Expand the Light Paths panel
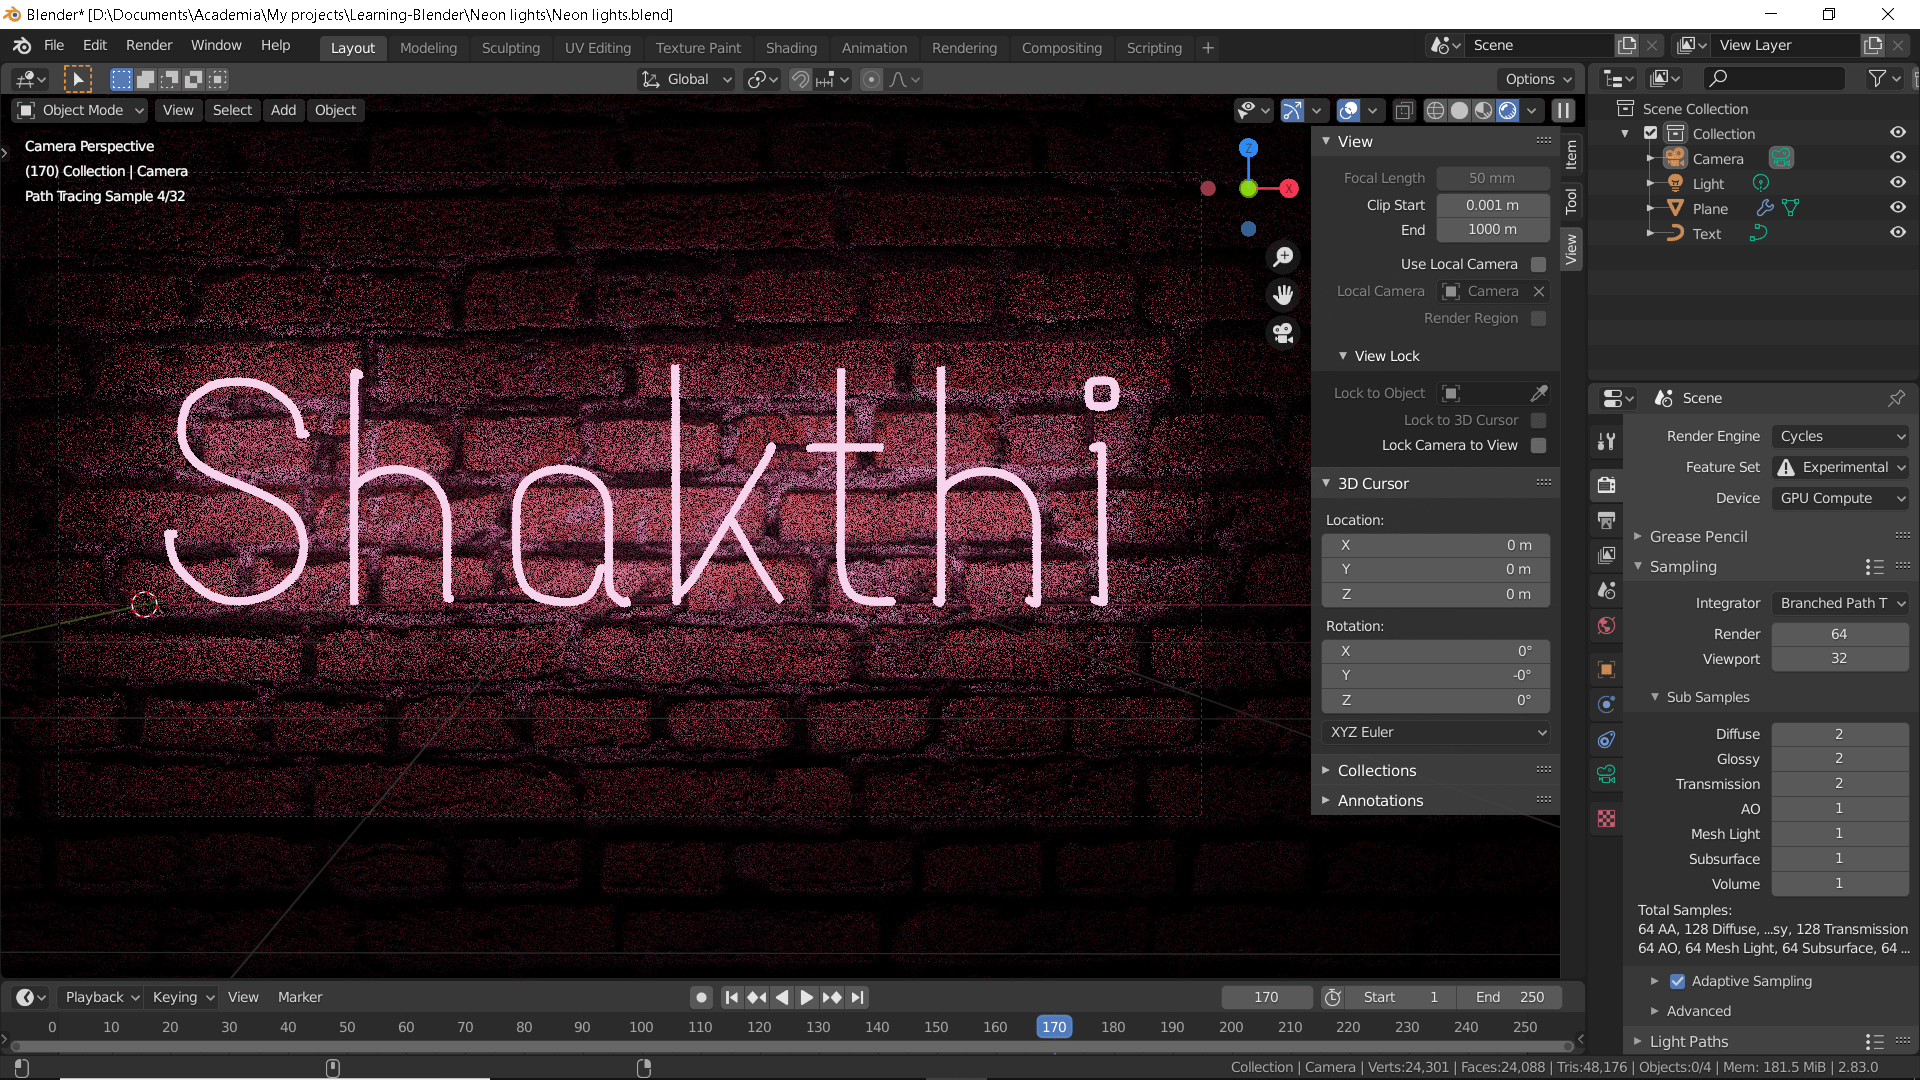1920x1080 pixels. click(x=1688, y=1042)
